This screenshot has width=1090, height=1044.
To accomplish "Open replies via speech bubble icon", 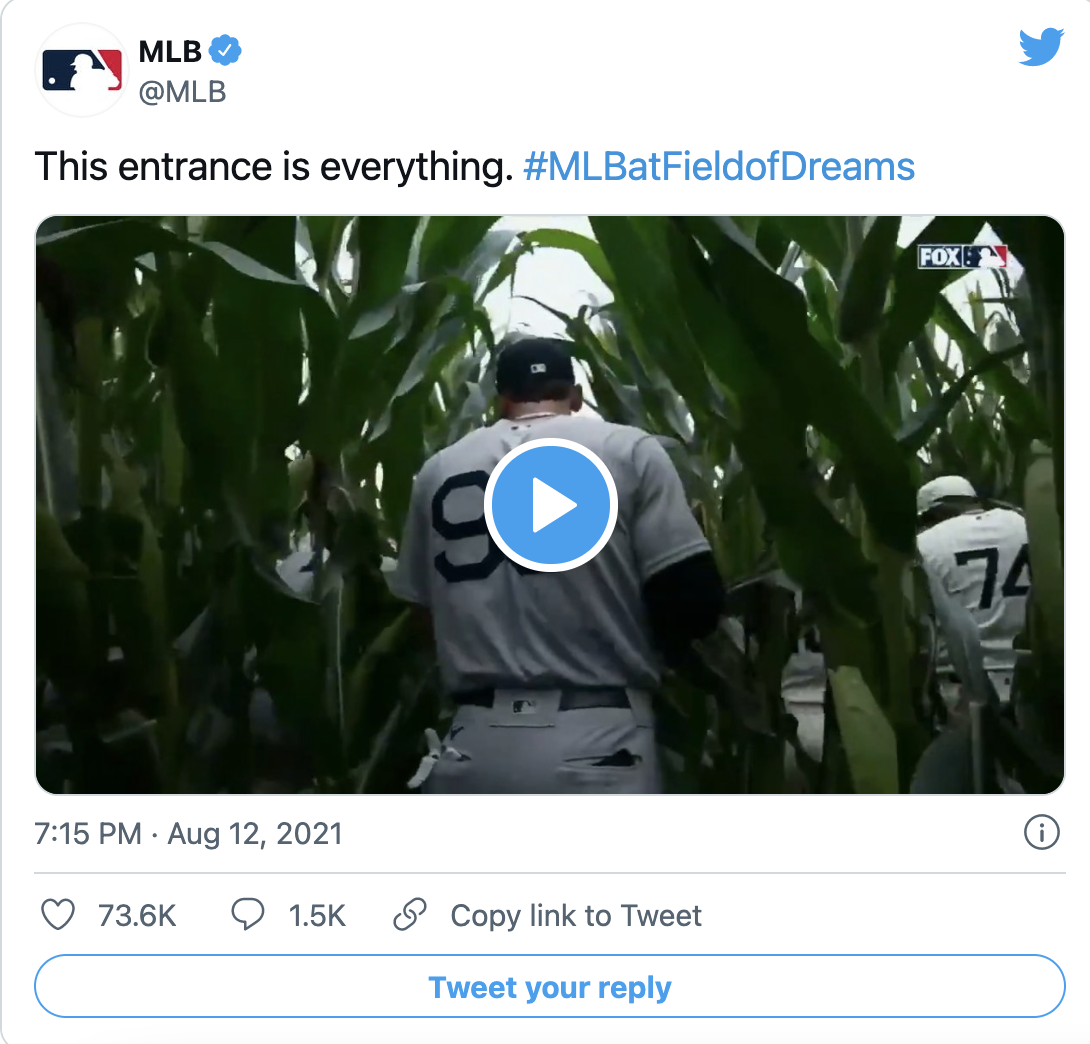I will pos(247,915).
